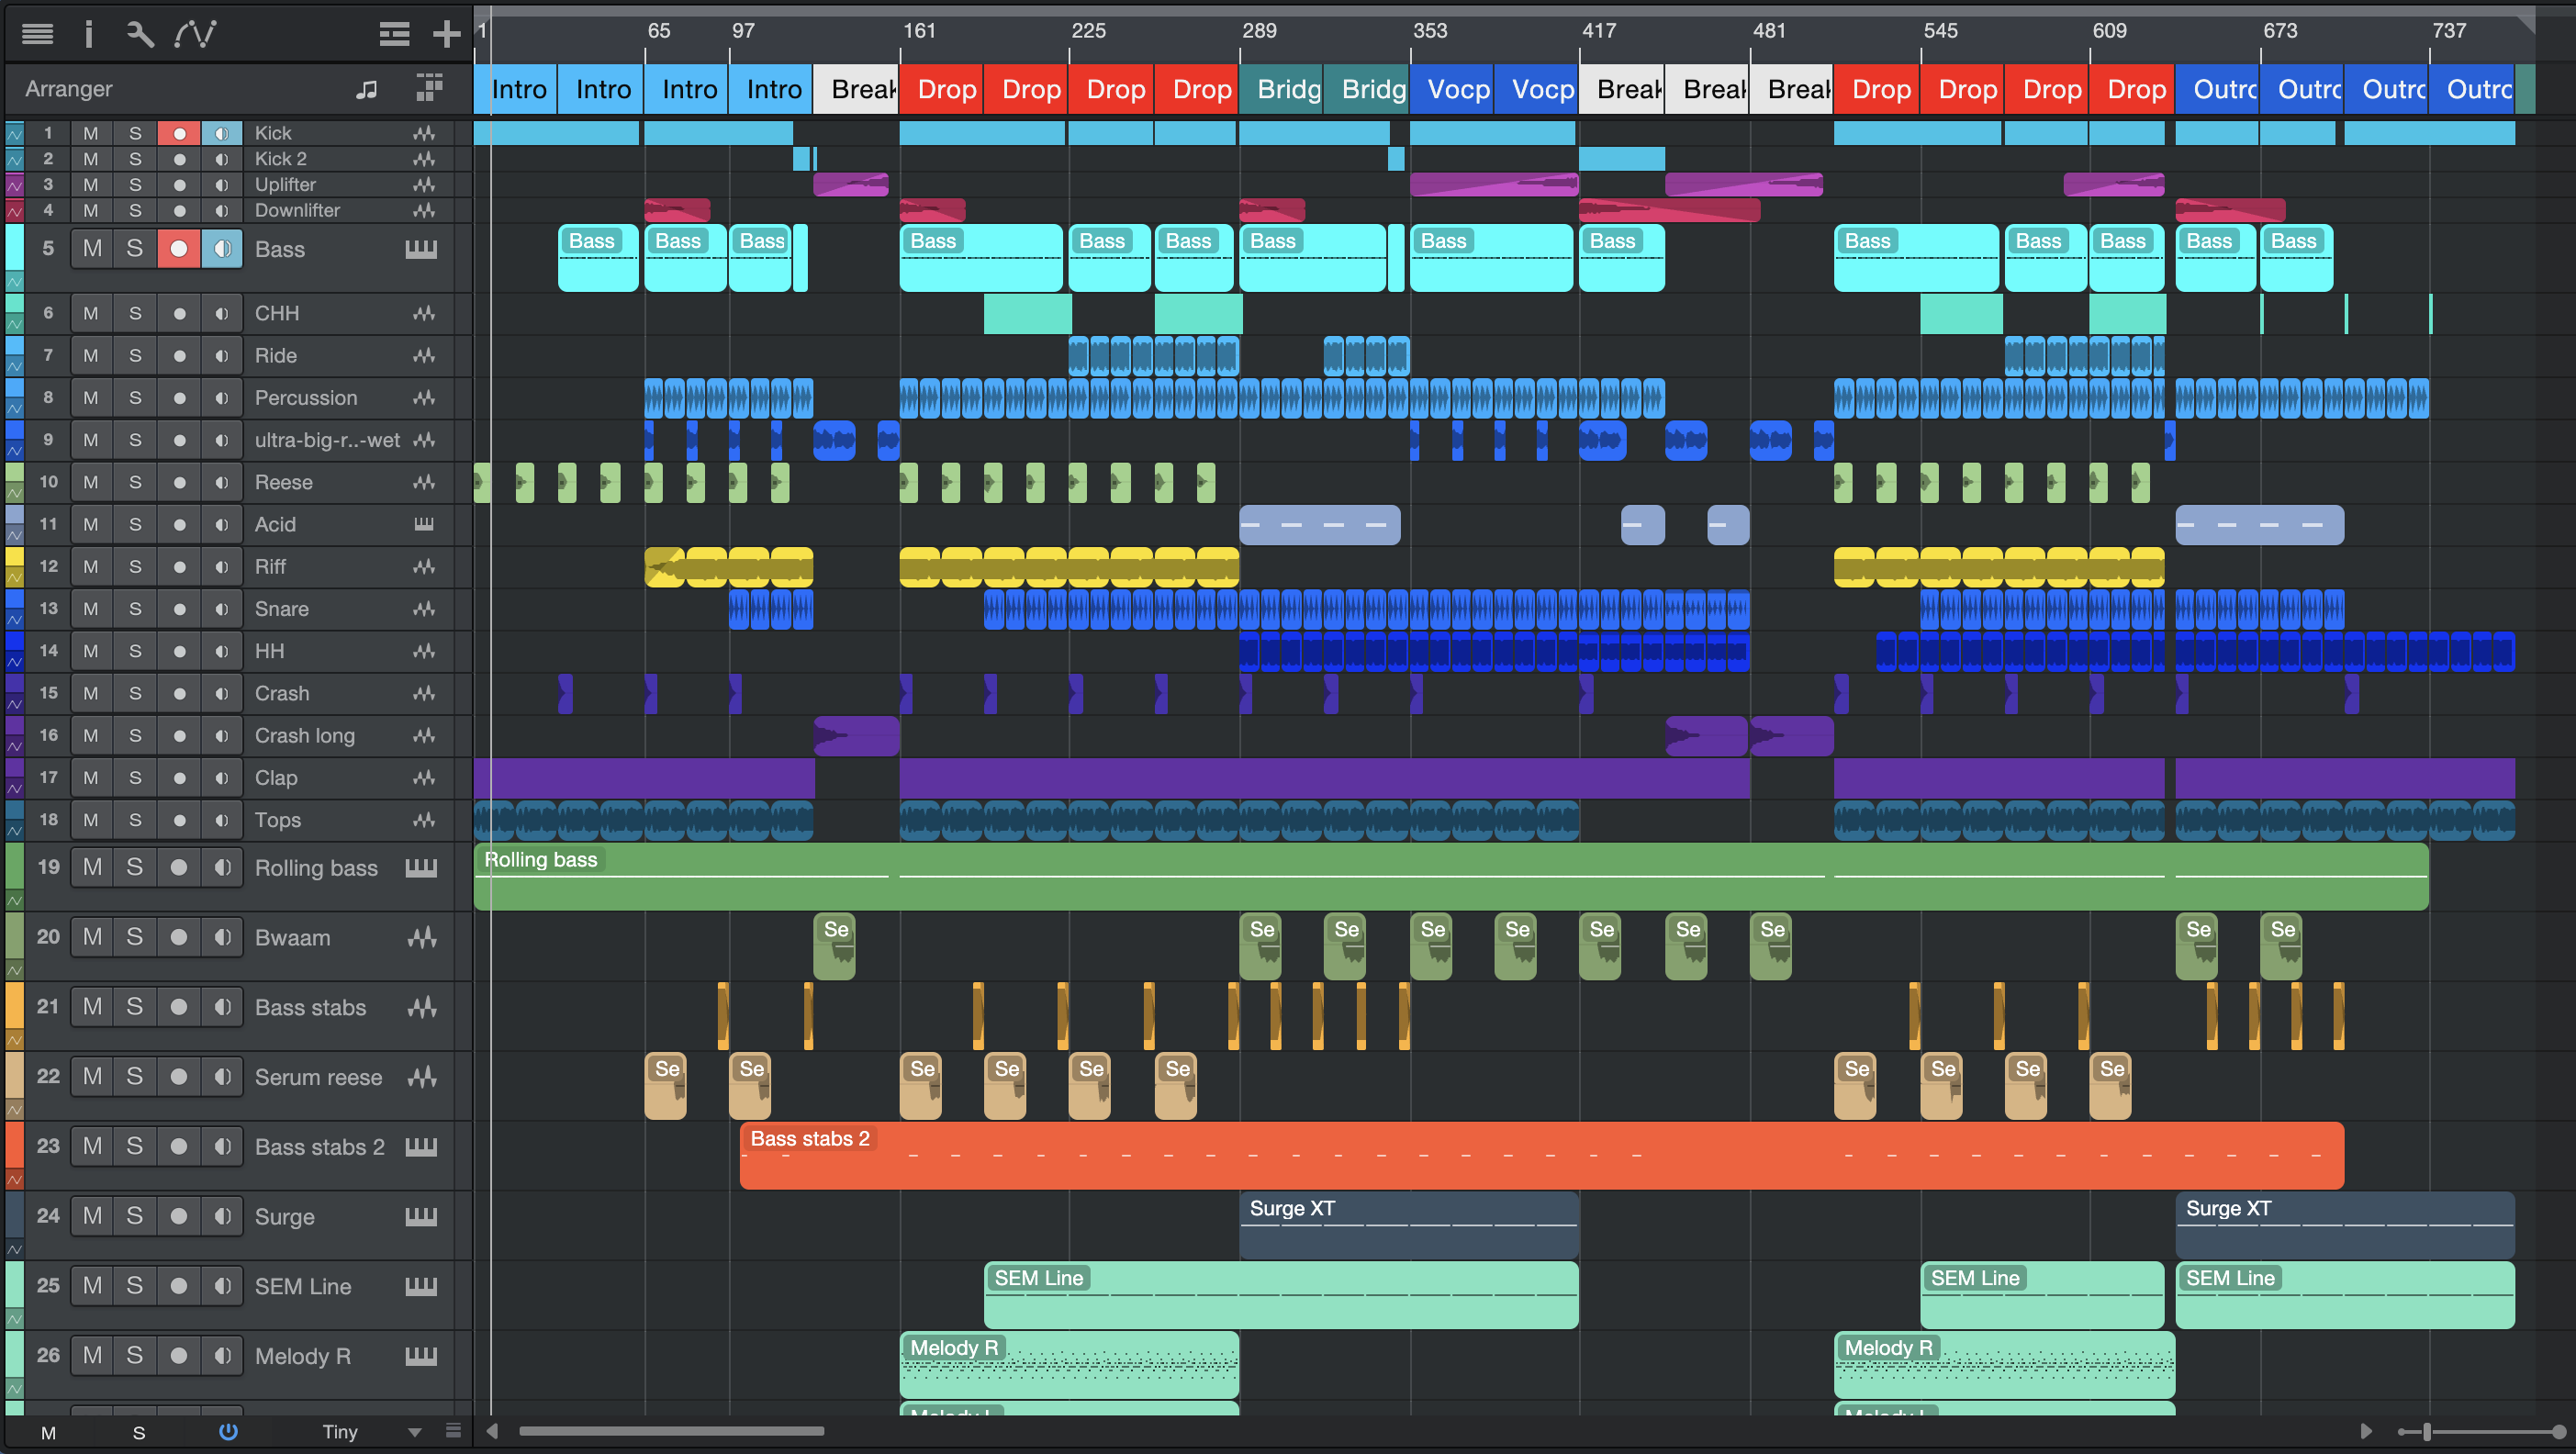Toggle monitor on Kick track

[222, 133]
